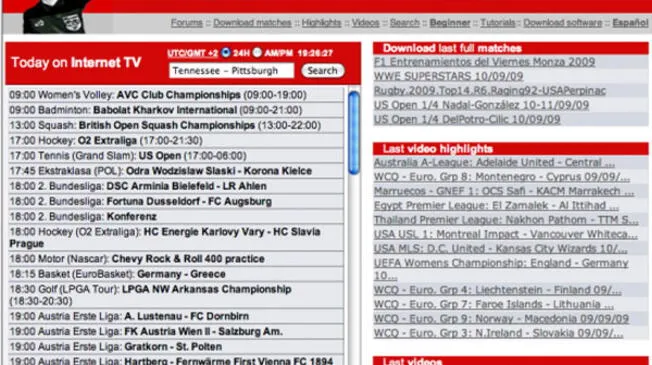
Task: Open OCS Safi - KACM Marrakech highlight
Action: coord(504,191)
